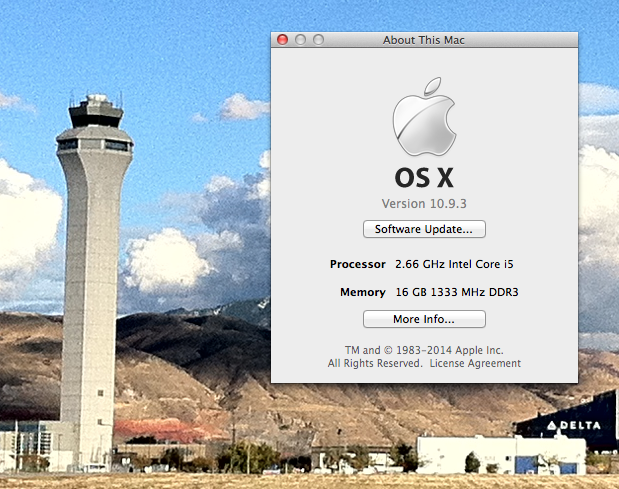Close the About This Mac window
The width and height of the screenshot is (619, 489).
click(282, 39)
